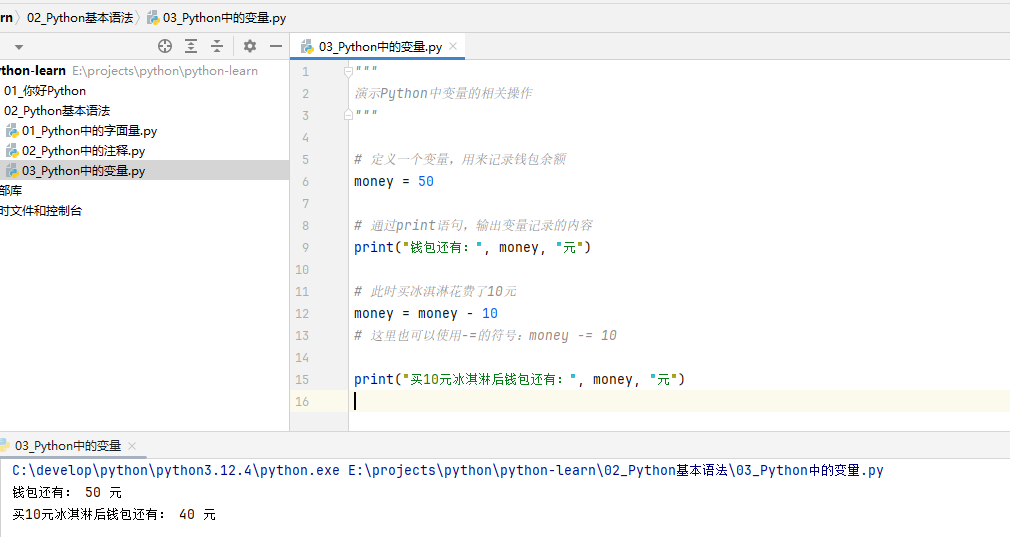Click the Expand All icon in project toolbar
The width and height of the screenshot is (1010, 537).
pos(191,46)
